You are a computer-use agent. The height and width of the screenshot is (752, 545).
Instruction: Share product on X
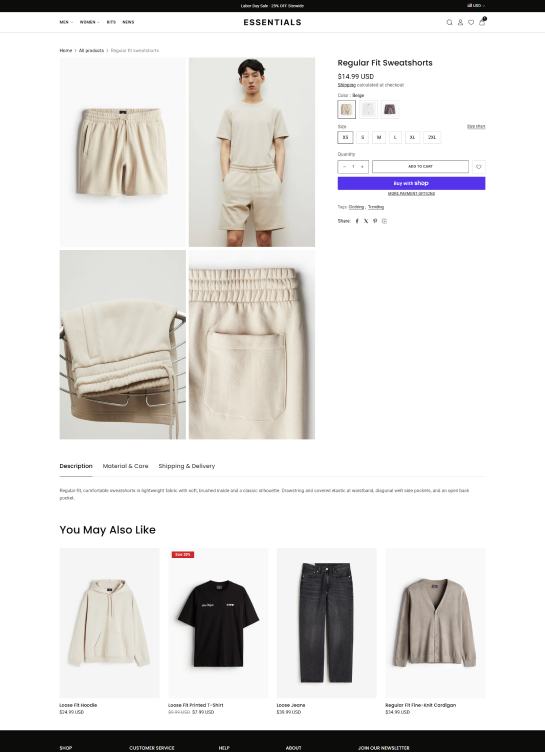tap(366, 221)
